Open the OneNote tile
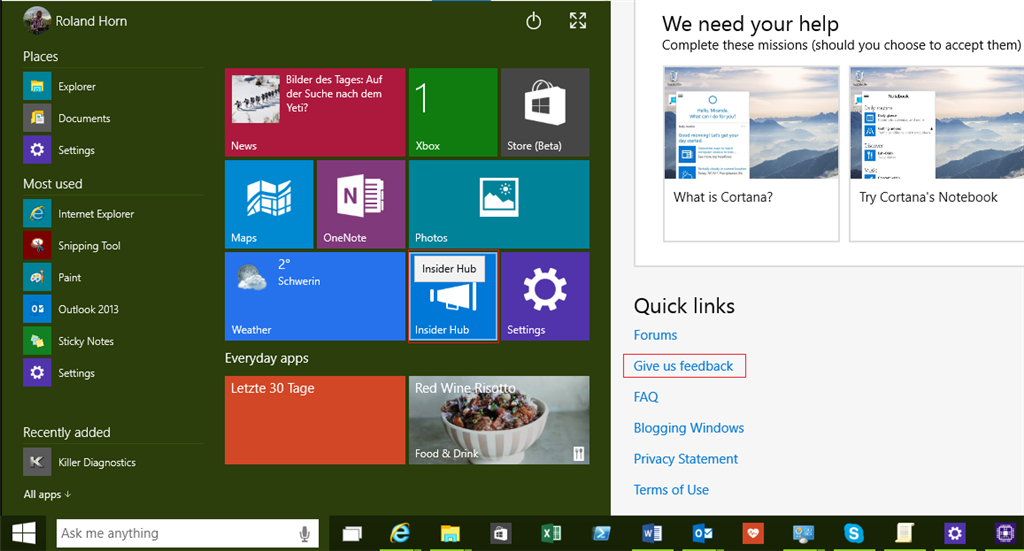 361,204
